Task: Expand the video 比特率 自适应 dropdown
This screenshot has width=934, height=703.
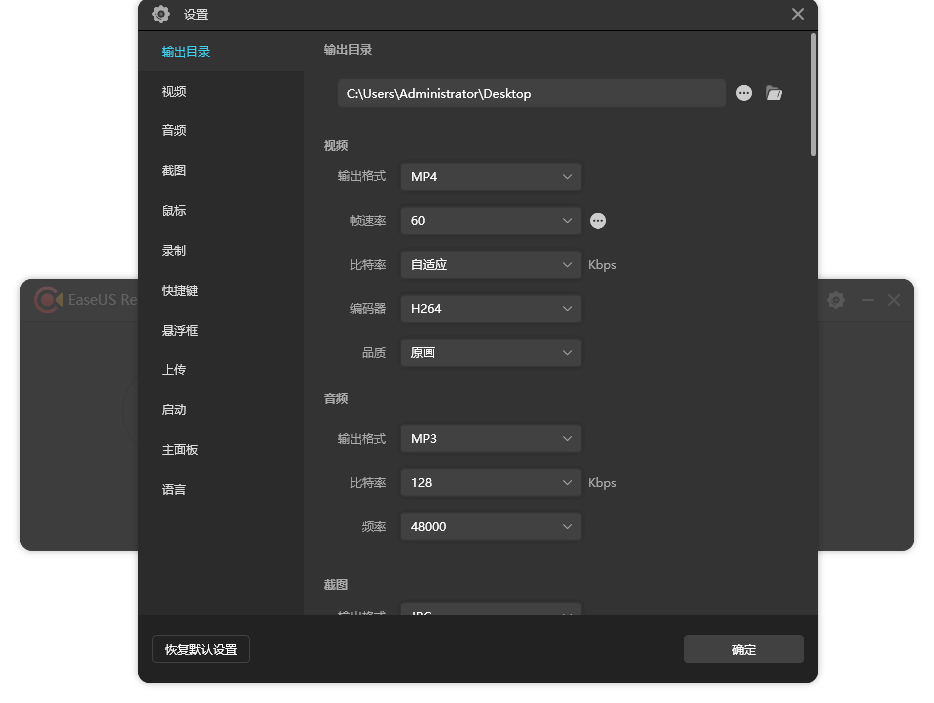Action: coord(491,265)
